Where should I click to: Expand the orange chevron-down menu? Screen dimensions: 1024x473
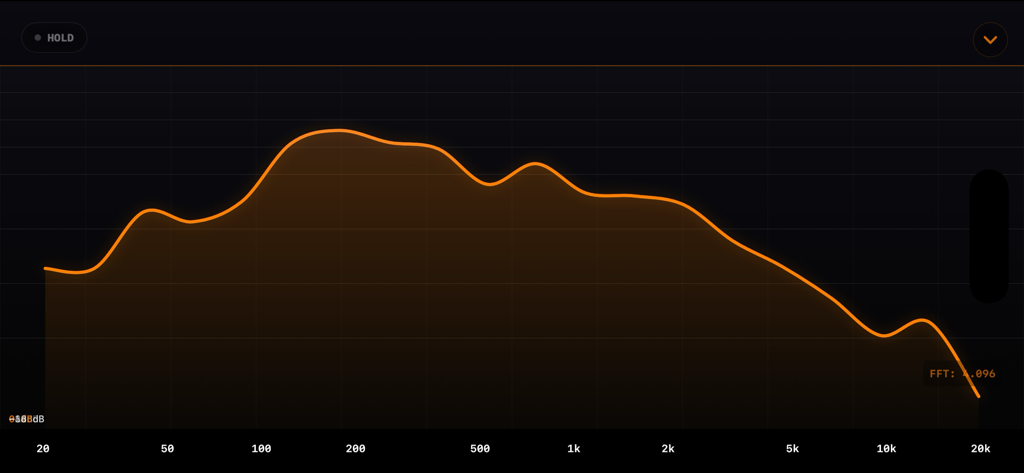990,40
